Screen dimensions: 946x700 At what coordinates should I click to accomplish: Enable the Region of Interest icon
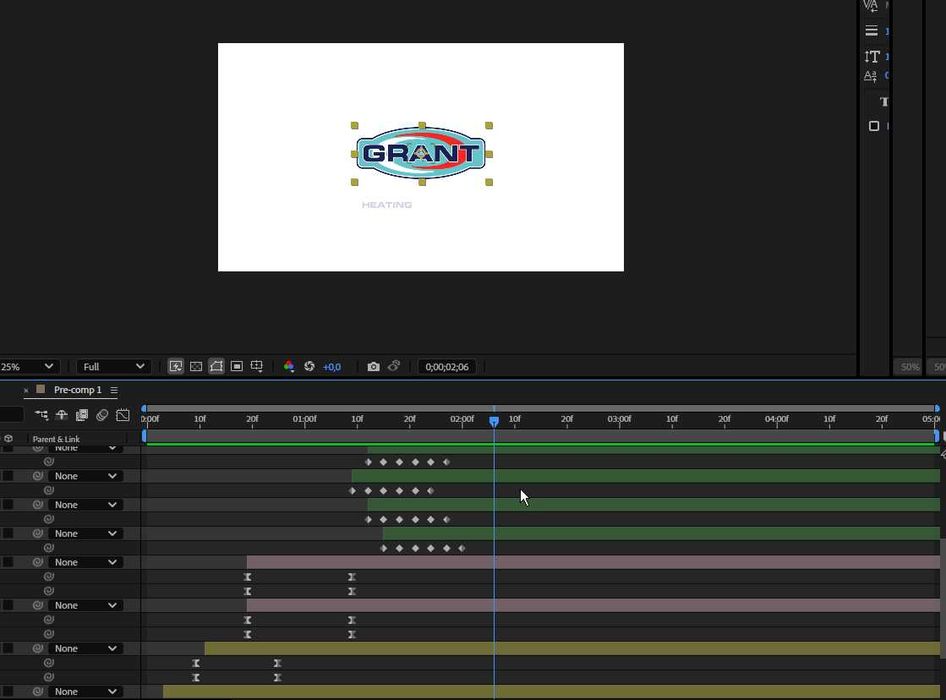(x=237, y=366)
